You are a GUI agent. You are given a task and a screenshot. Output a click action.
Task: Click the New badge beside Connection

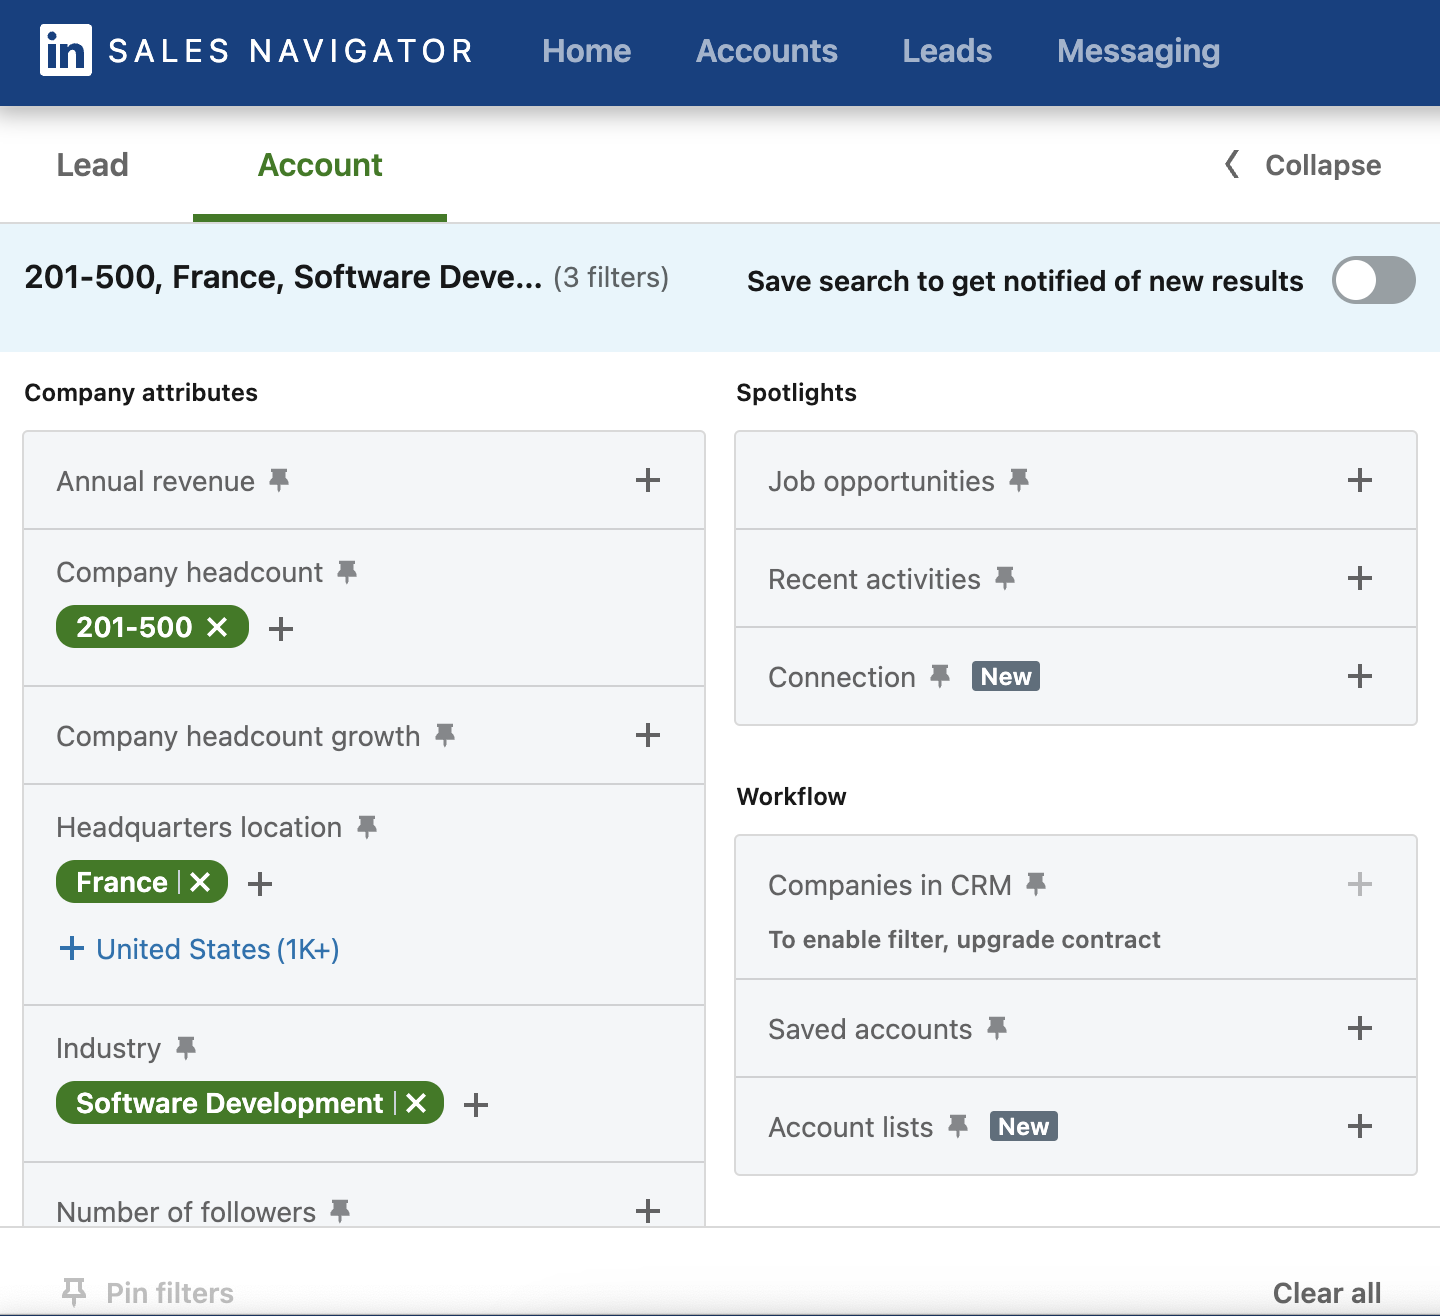pos(1006,677)
